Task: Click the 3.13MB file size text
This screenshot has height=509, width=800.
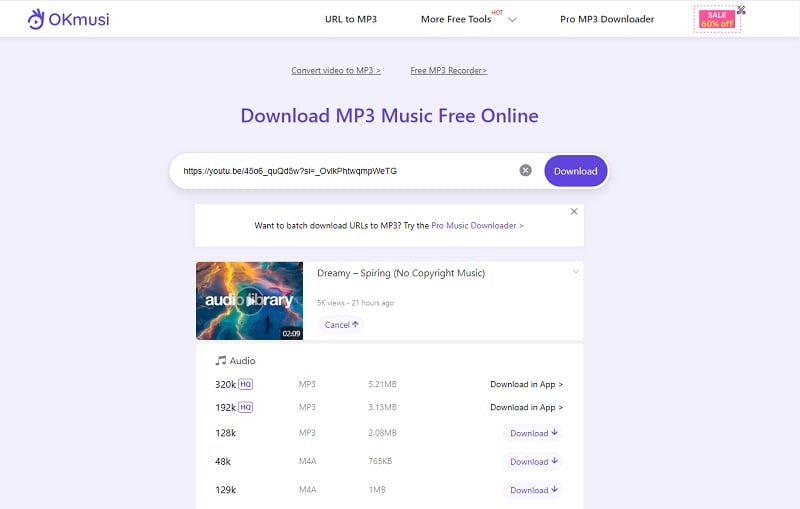Action: pyautogui.click(x=382, y=407)
